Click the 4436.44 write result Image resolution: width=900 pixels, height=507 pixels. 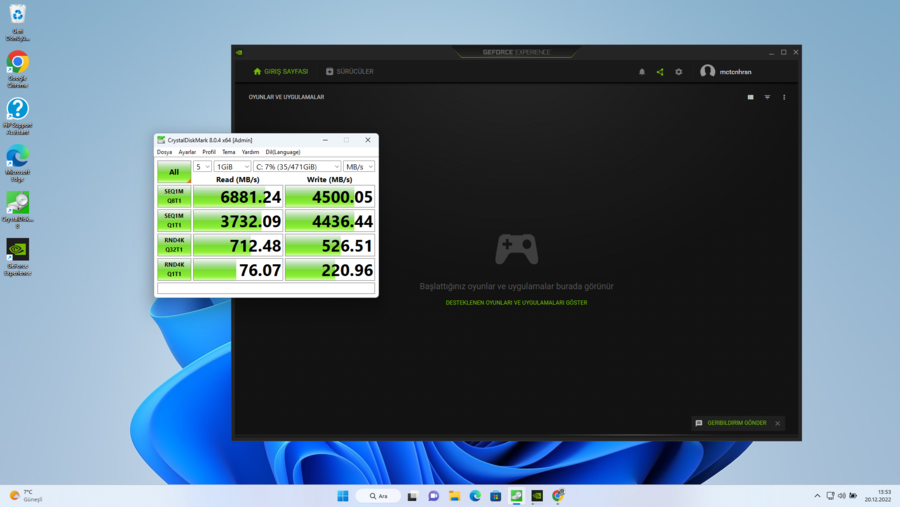coord(329,221)
